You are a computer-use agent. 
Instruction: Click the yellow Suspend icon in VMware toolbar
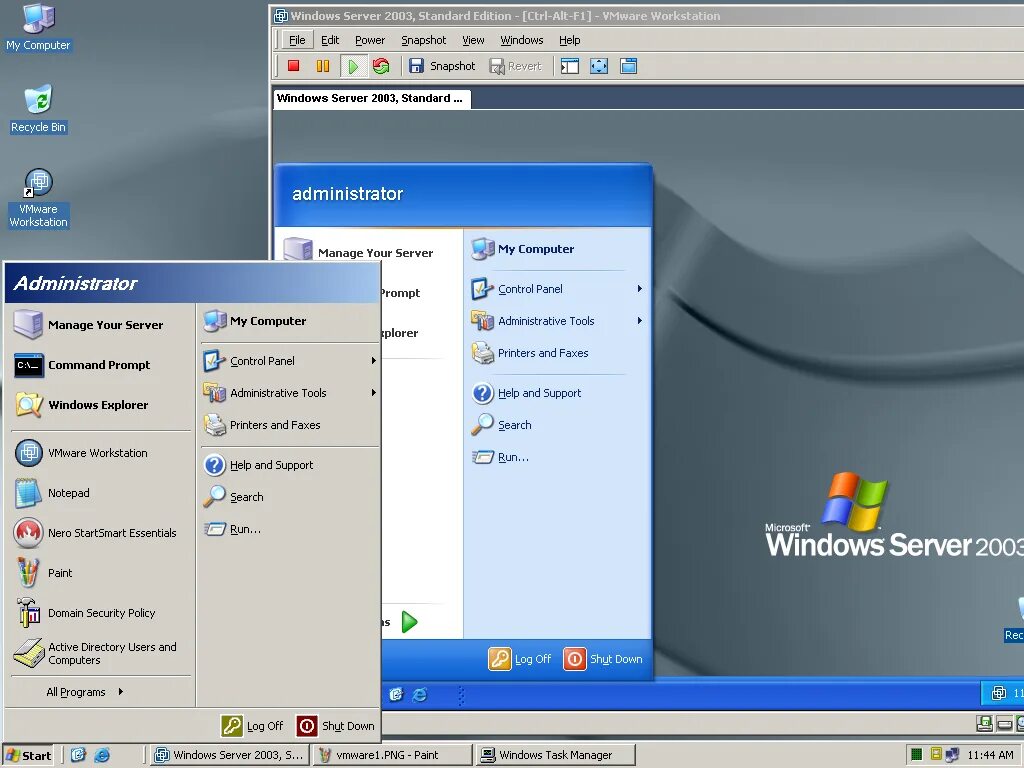(323, 66)
